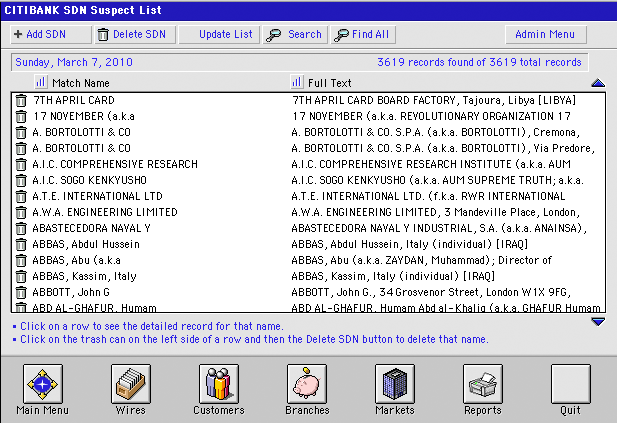Click trash can for A.I.C. COMPREHENSIVE RESEARCH

point(21,164)
